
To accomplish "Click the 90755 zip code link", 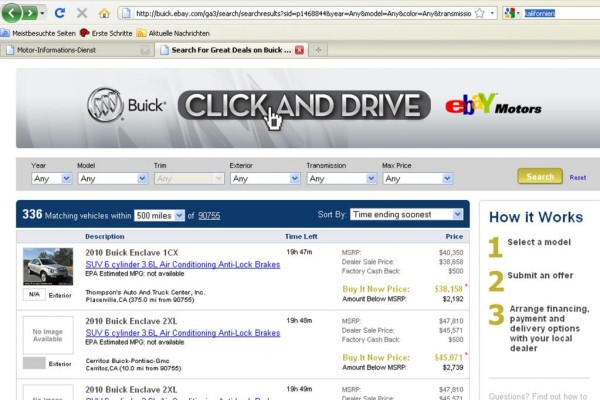I will (209, 216).
